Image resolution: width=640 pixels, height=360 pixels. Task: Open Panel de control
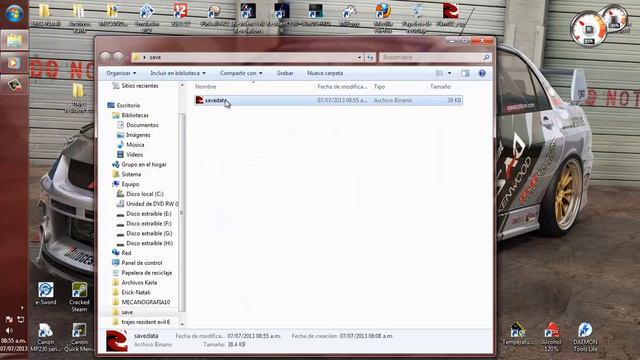coord(137,263)
